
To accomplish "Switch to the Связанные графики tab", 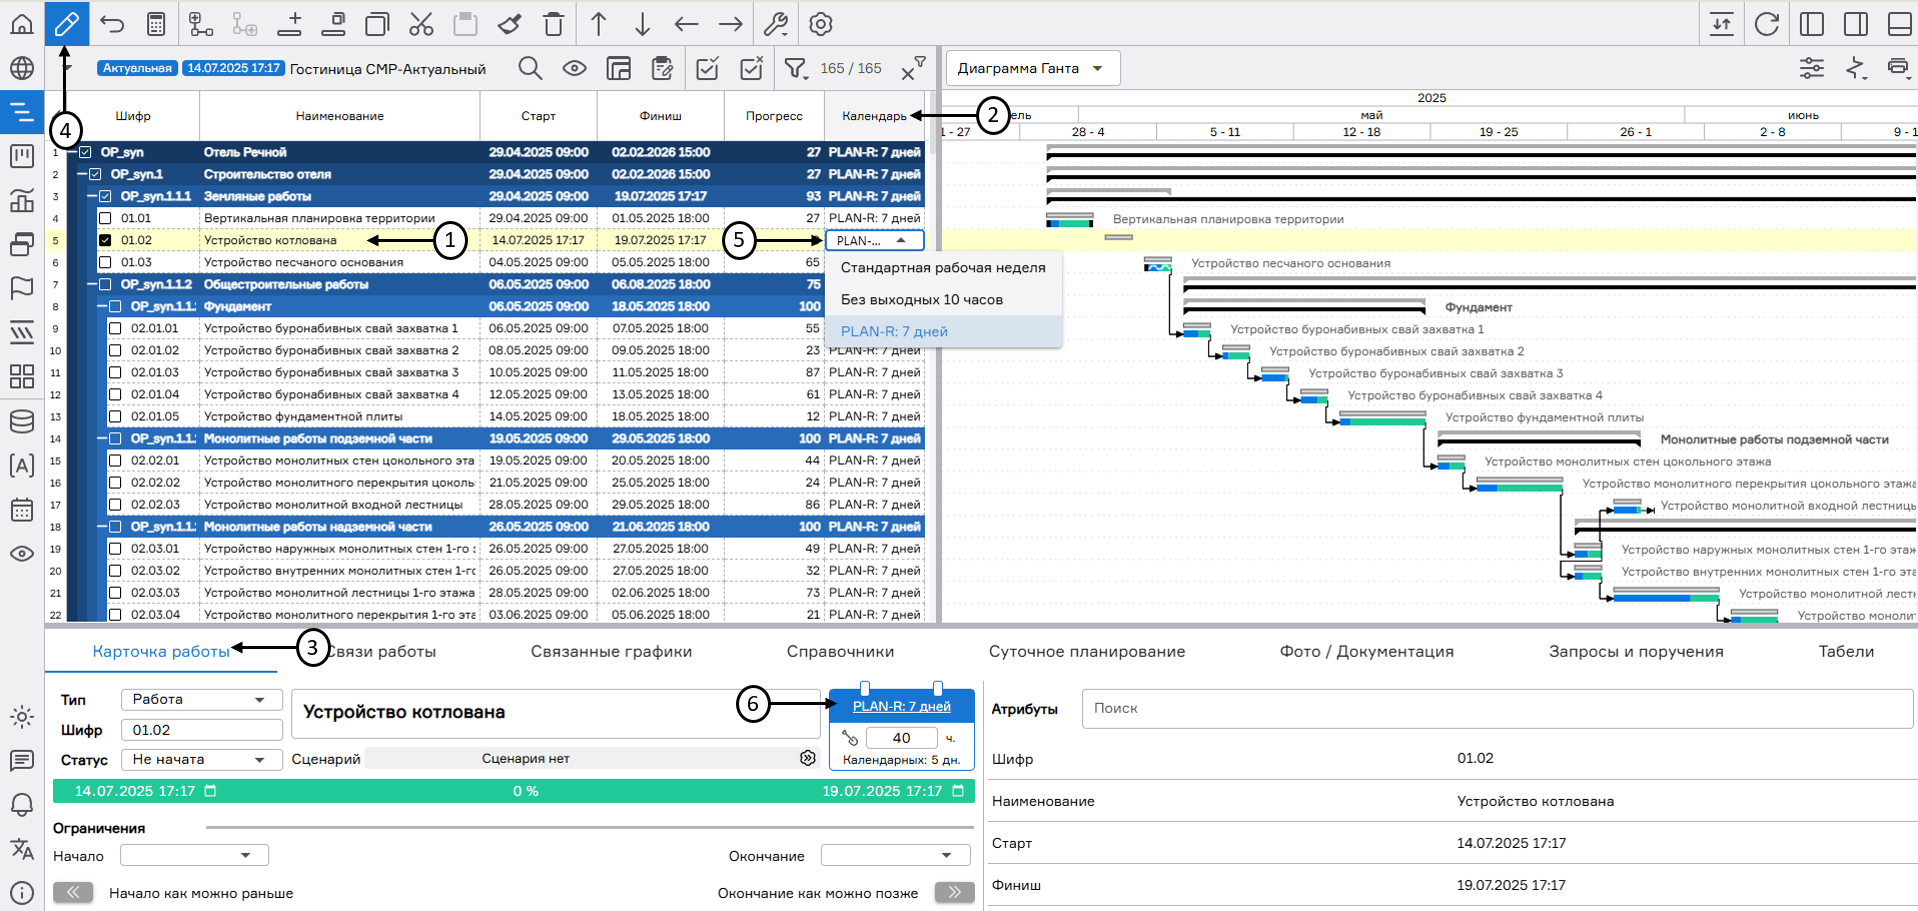I will tap(611, 651).
